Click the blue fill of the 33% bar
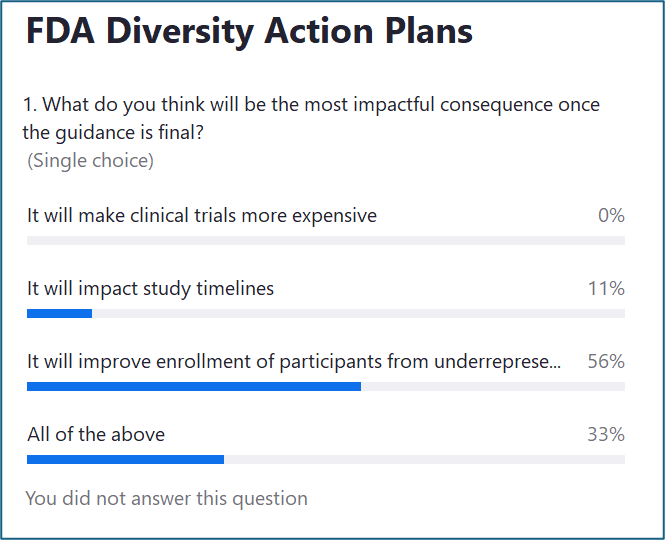The width and height of the screenshot is (666, 540). (x=125, y=460)
